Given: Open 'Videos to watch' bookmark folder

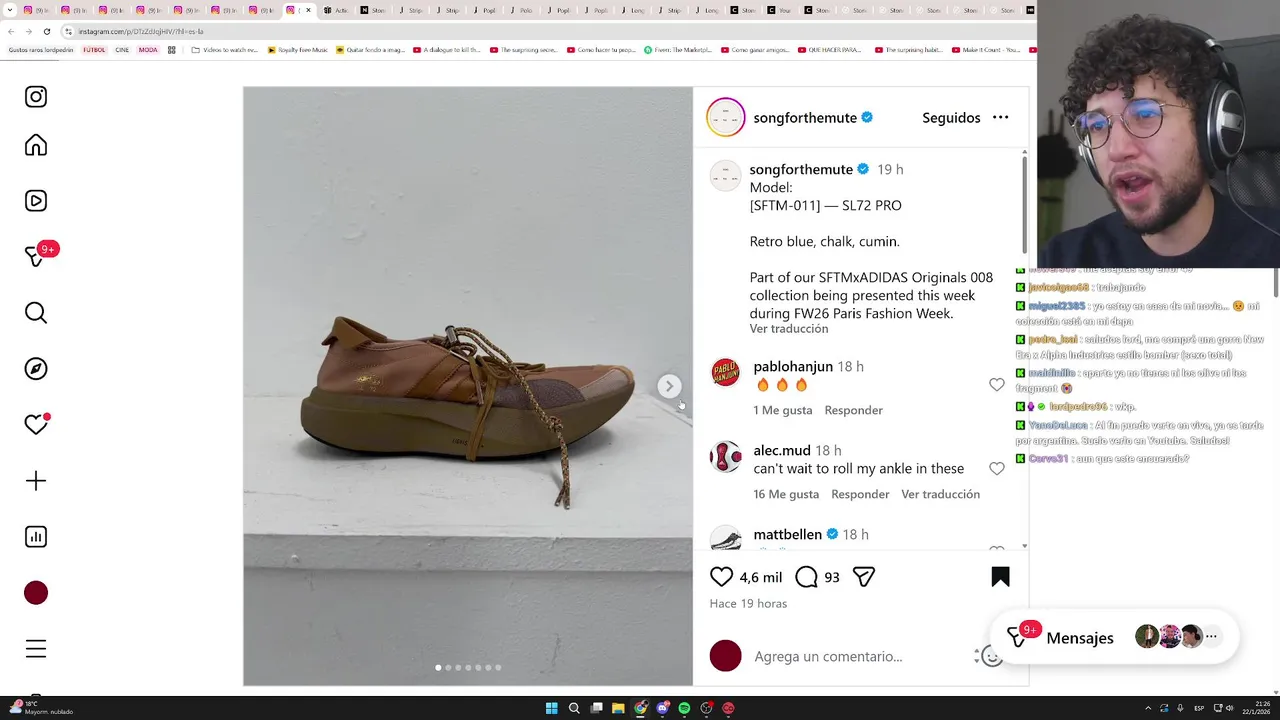Looking at the screenshot, I should (225, 50).
